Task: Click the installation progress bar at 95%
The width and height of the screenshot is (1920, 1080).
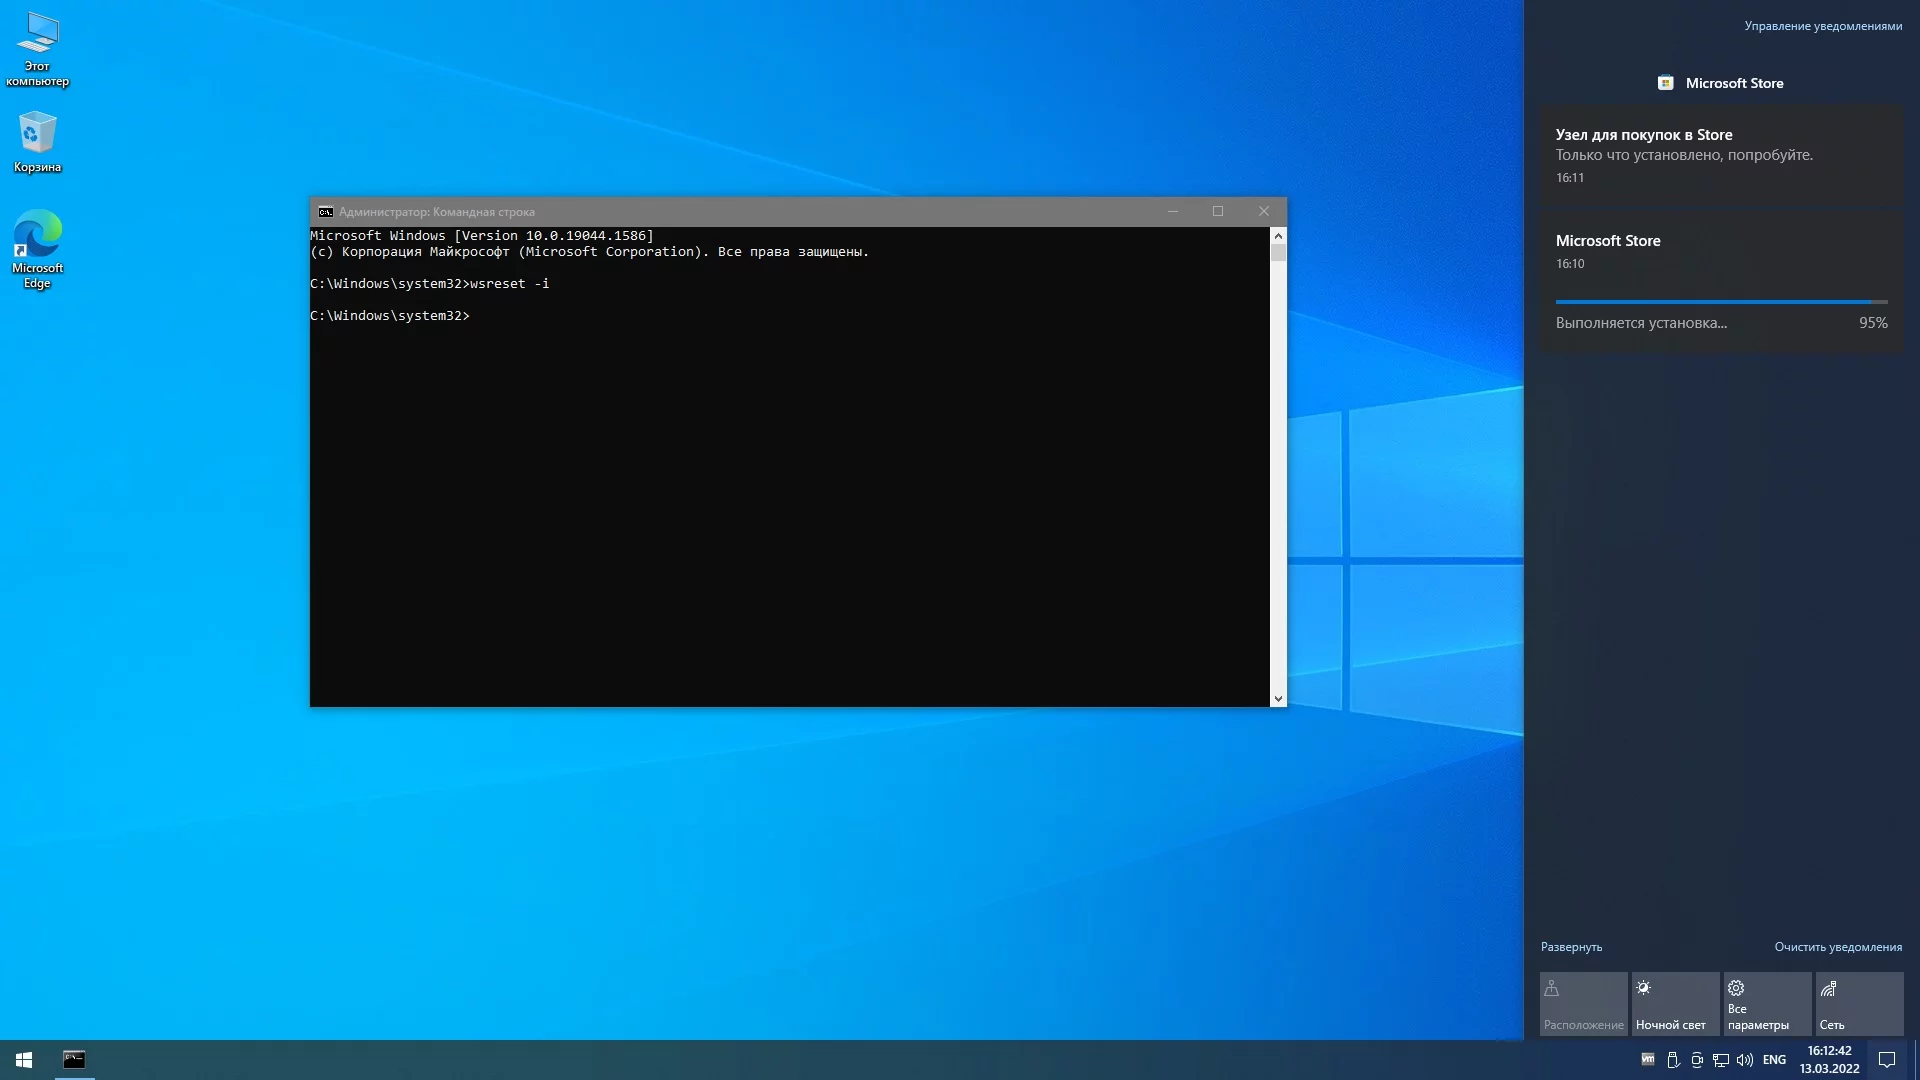Action: pos(1721,302)
